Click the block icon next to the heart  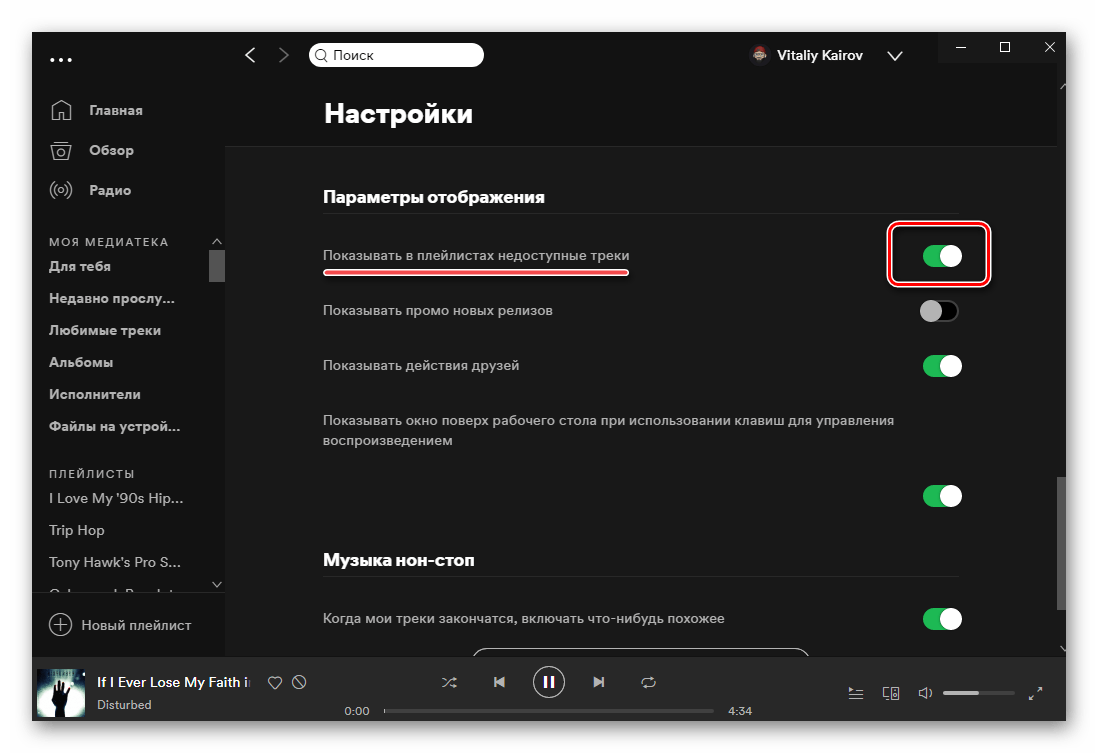(x=299, y=682)
